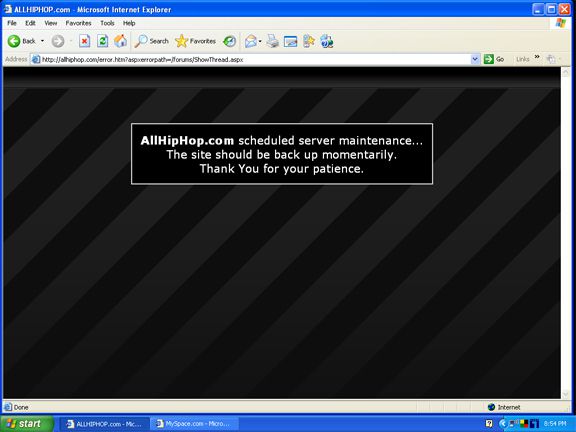Refresh the page with the green arrows icon
This screenshot has height=432, width=576.
click(102, 41)
